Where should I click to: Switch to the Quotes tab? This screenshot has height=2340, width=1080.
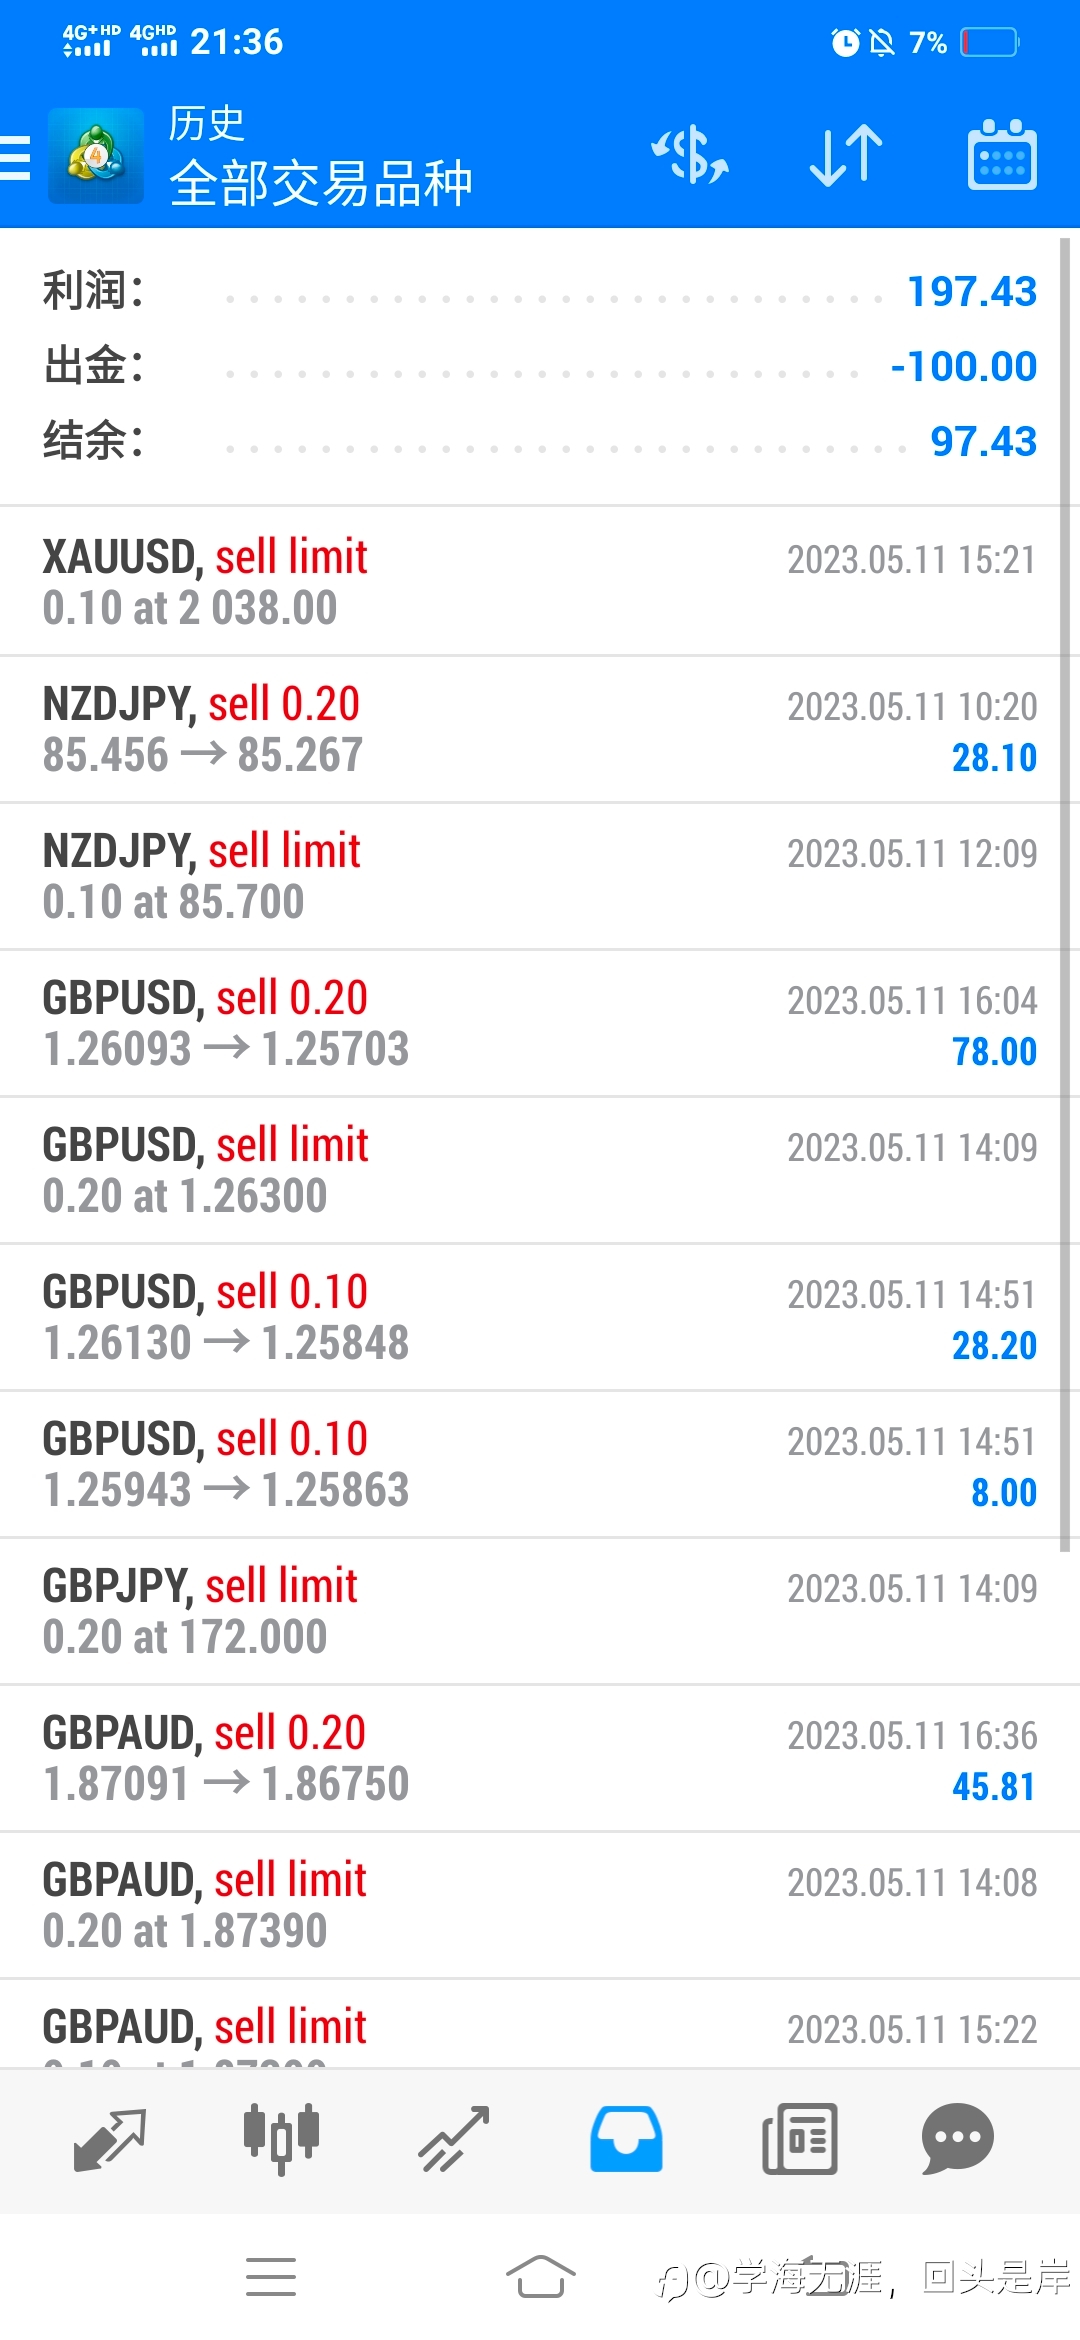[110, 2139]
